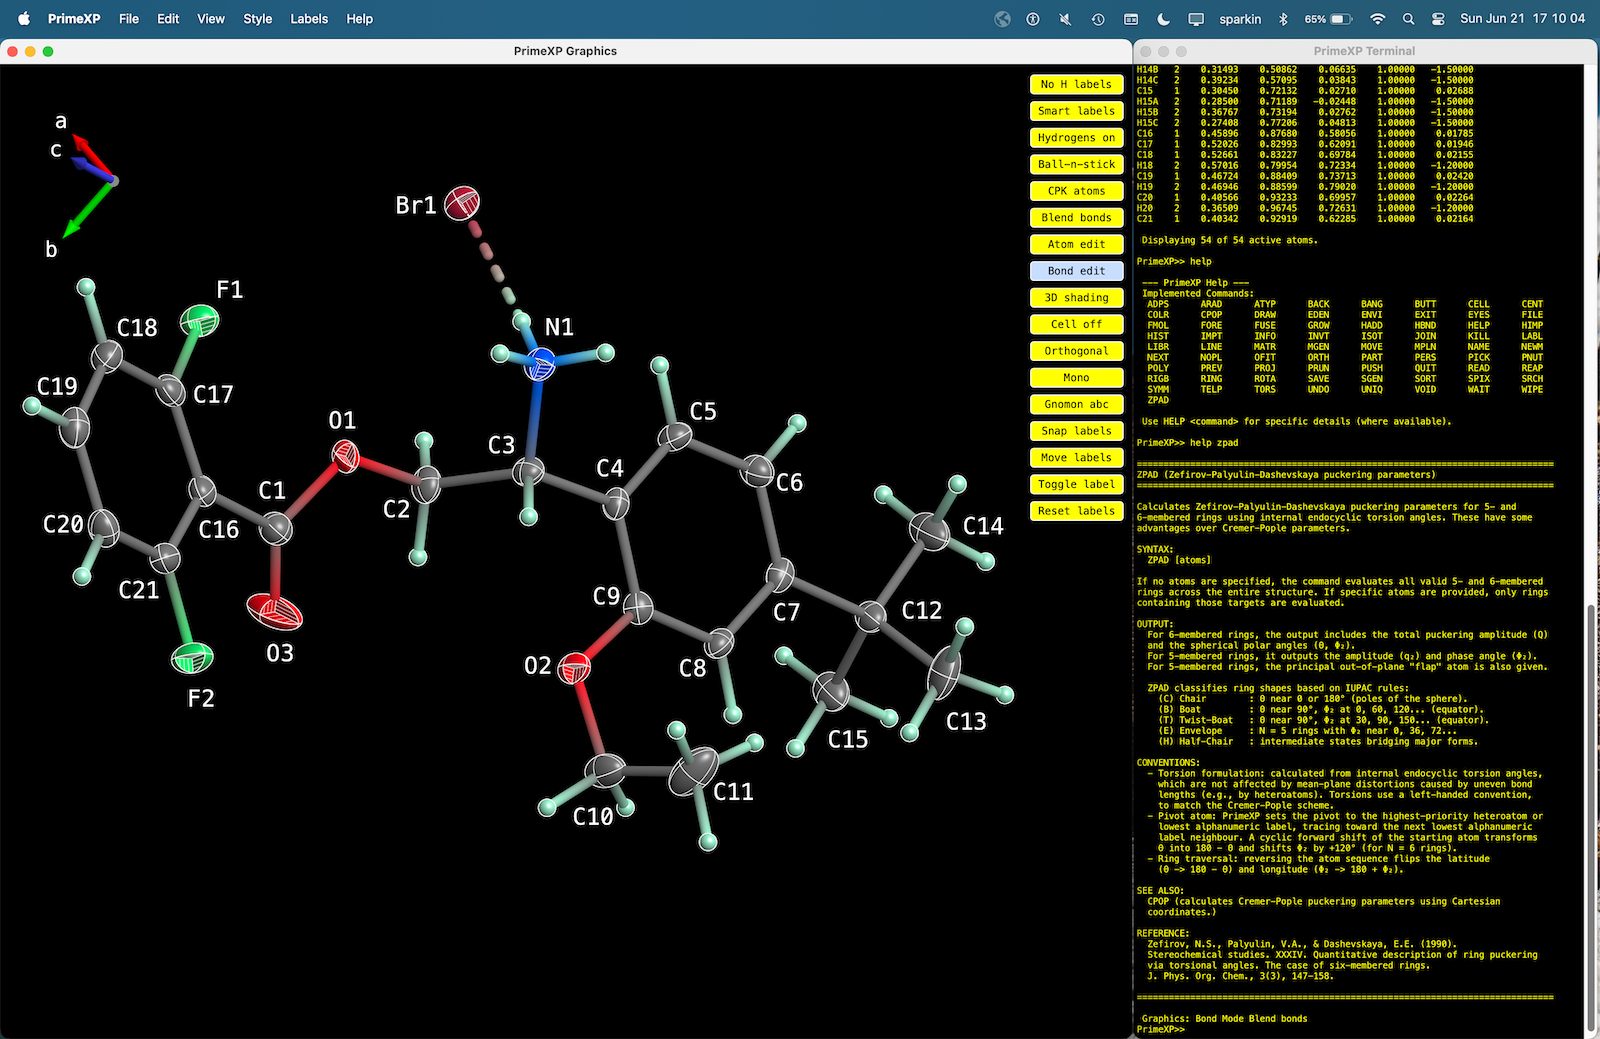1600x1039 pixels.
Task: Select the O2 oxygen atom
Action: (574, 667)
